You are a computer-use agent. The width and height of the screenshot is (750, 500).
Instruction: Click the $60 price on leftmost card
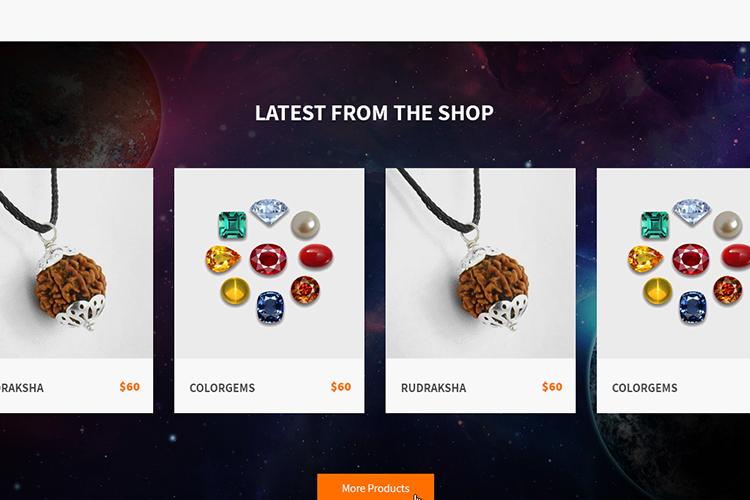point(130,387)
